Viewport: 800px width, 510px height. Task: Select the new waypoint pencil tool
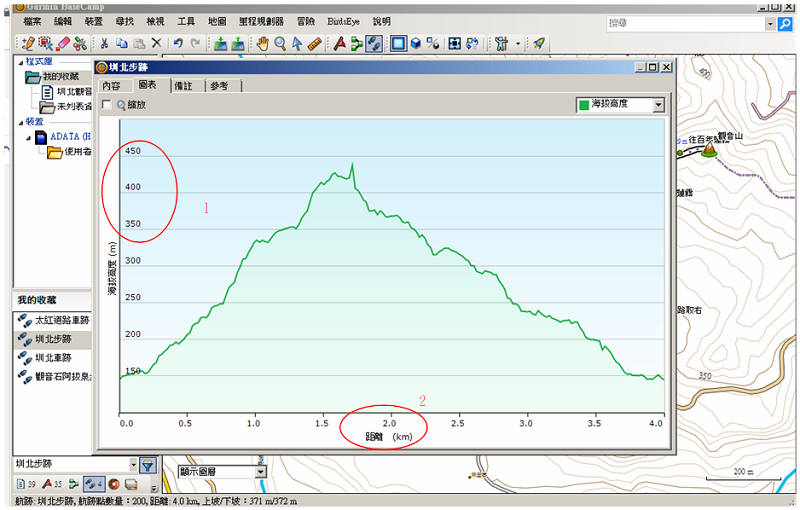(28, 44)
